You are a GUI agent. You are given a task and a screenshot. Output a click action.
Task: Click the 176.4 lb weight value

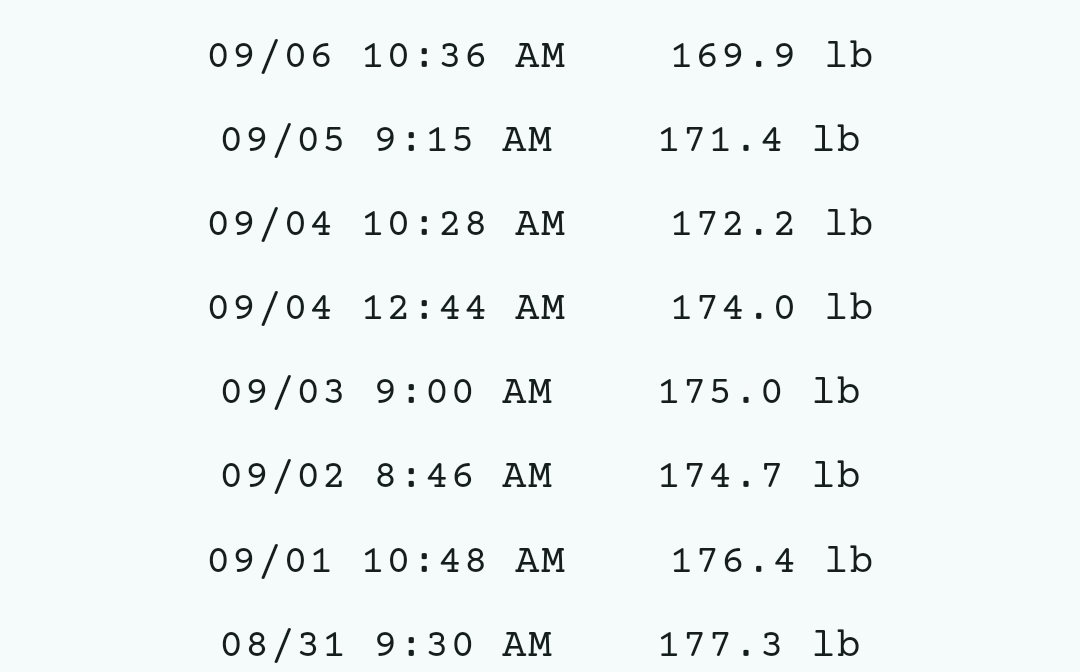(772, 561)
